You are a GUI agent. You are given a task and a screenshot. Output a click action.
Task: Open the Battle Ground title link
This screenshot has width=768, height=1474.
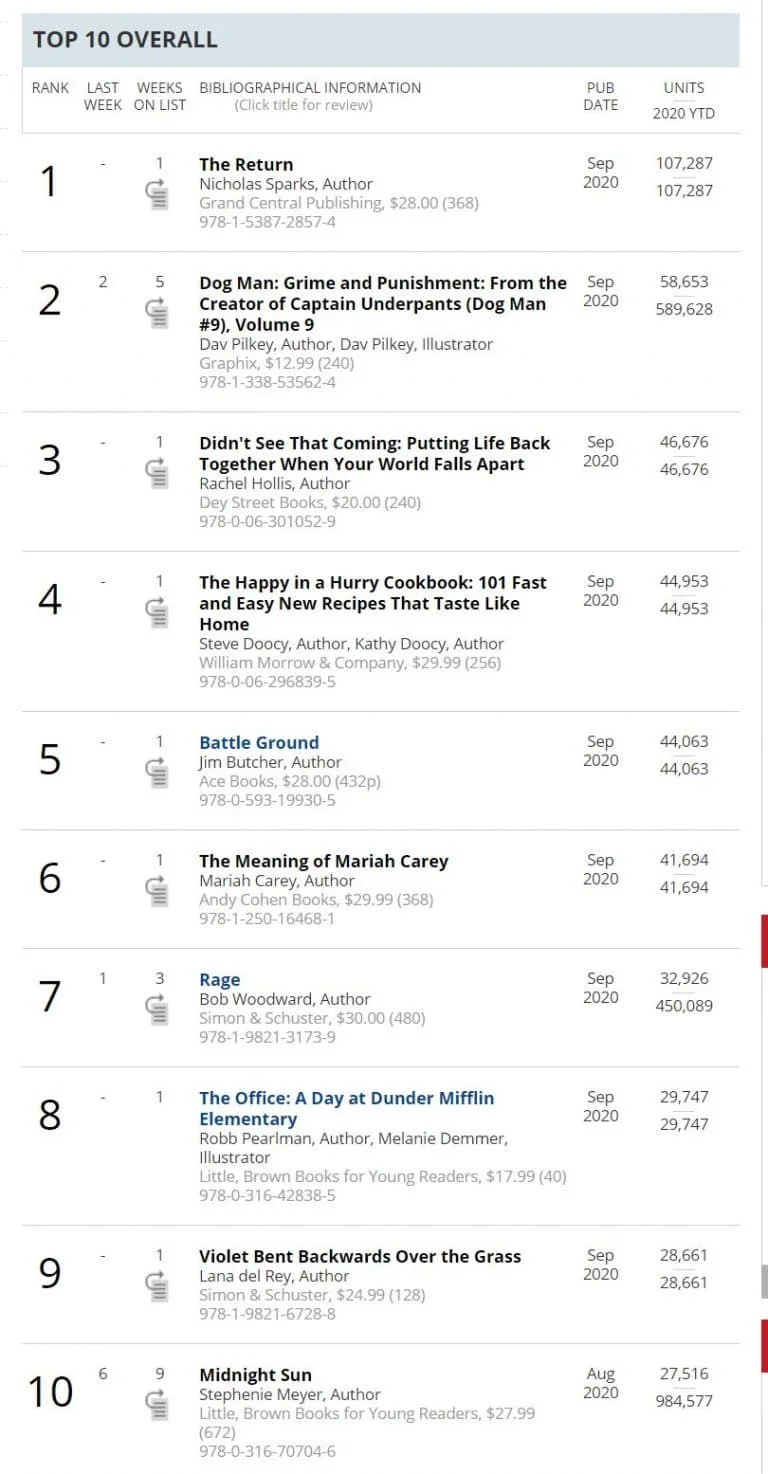click(x=259, y=743)
